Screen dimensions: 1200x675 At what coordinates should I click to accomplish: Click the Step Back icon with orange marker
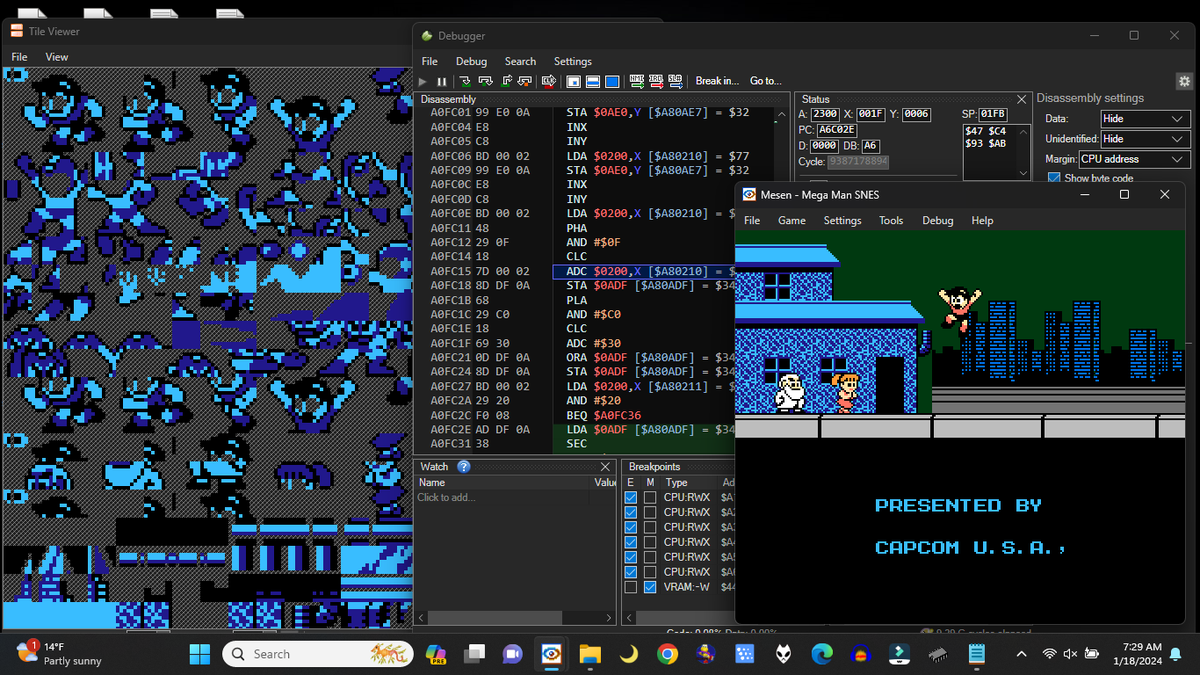[525, 81]
